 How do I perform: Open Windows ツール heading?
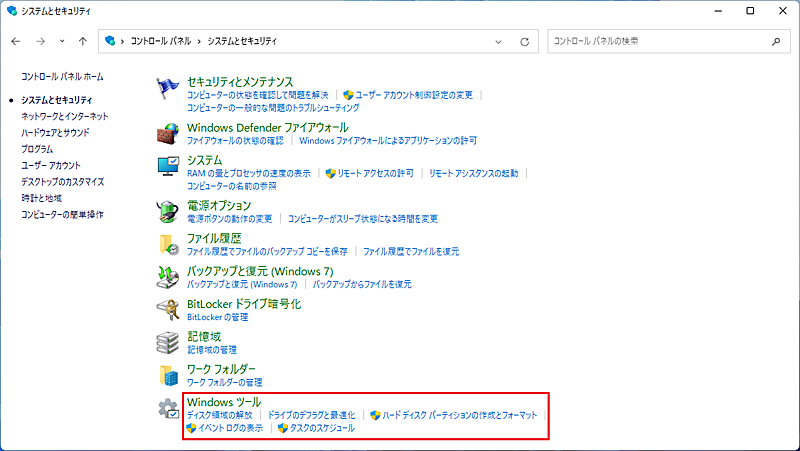pyautogui.click(x=224, y=402)
